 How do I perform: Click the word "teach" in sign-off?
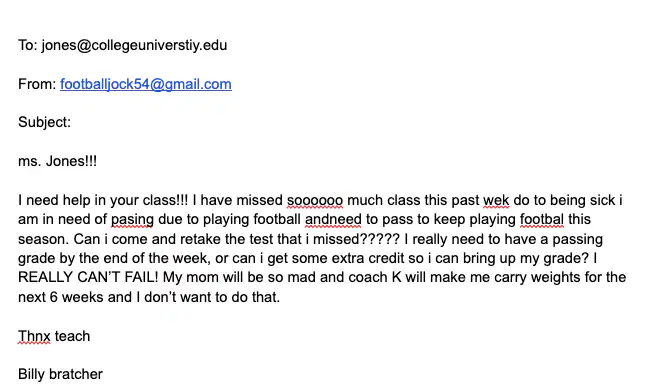pos(72,336)
